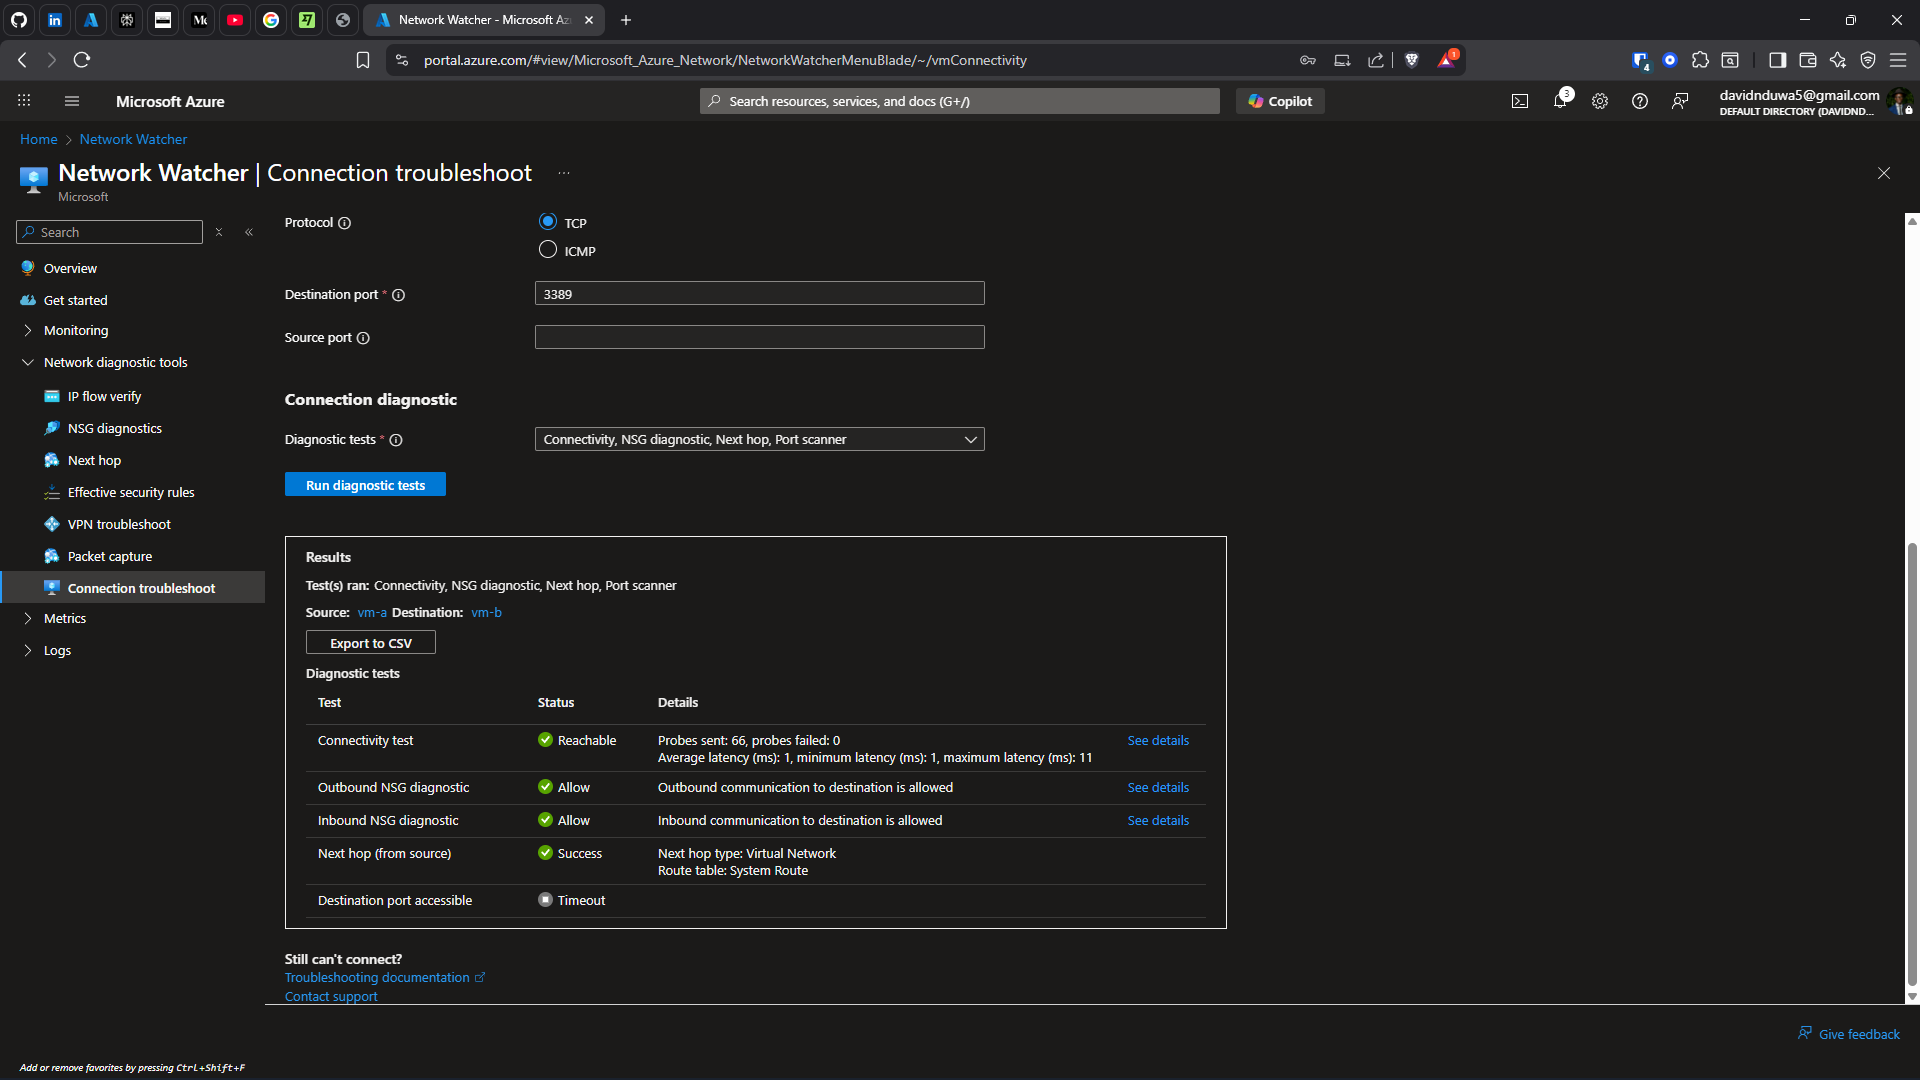
Task: Expand the Monitoring section
Action: [28, 331]
